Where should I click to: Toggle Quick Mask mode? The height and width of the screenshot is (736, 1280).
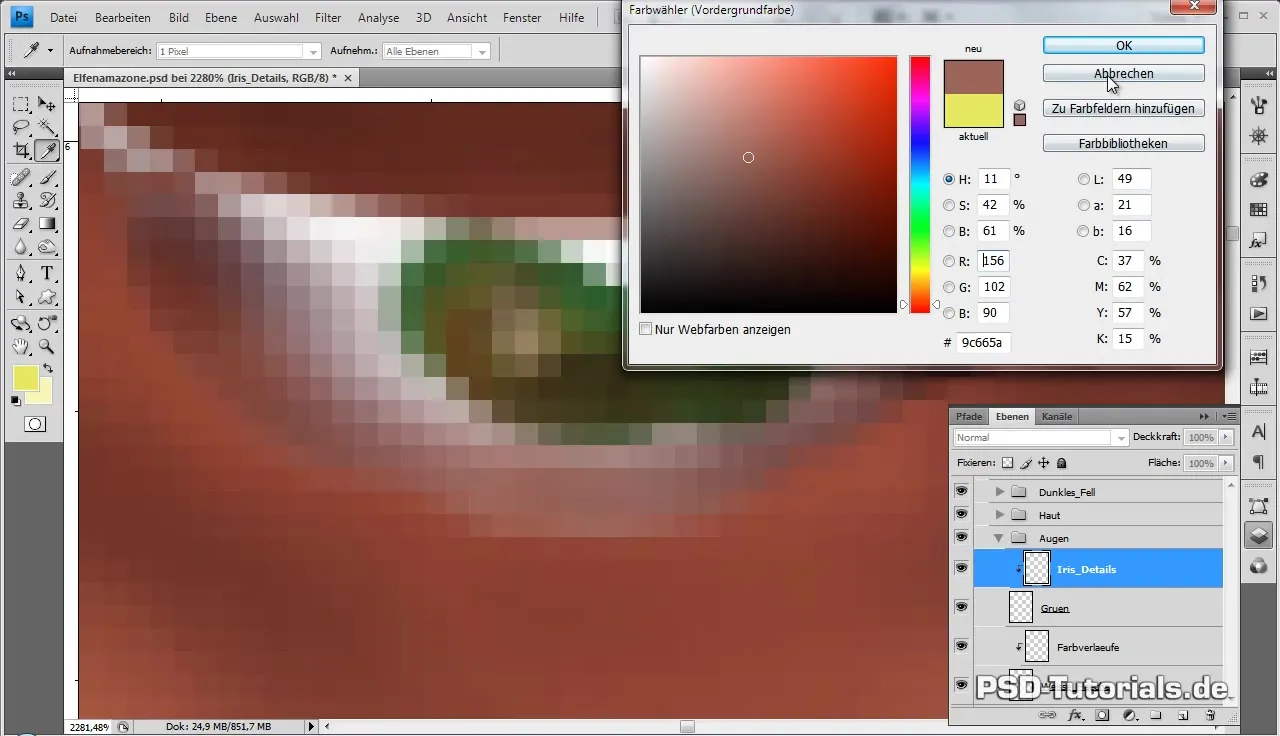point(34,424)
